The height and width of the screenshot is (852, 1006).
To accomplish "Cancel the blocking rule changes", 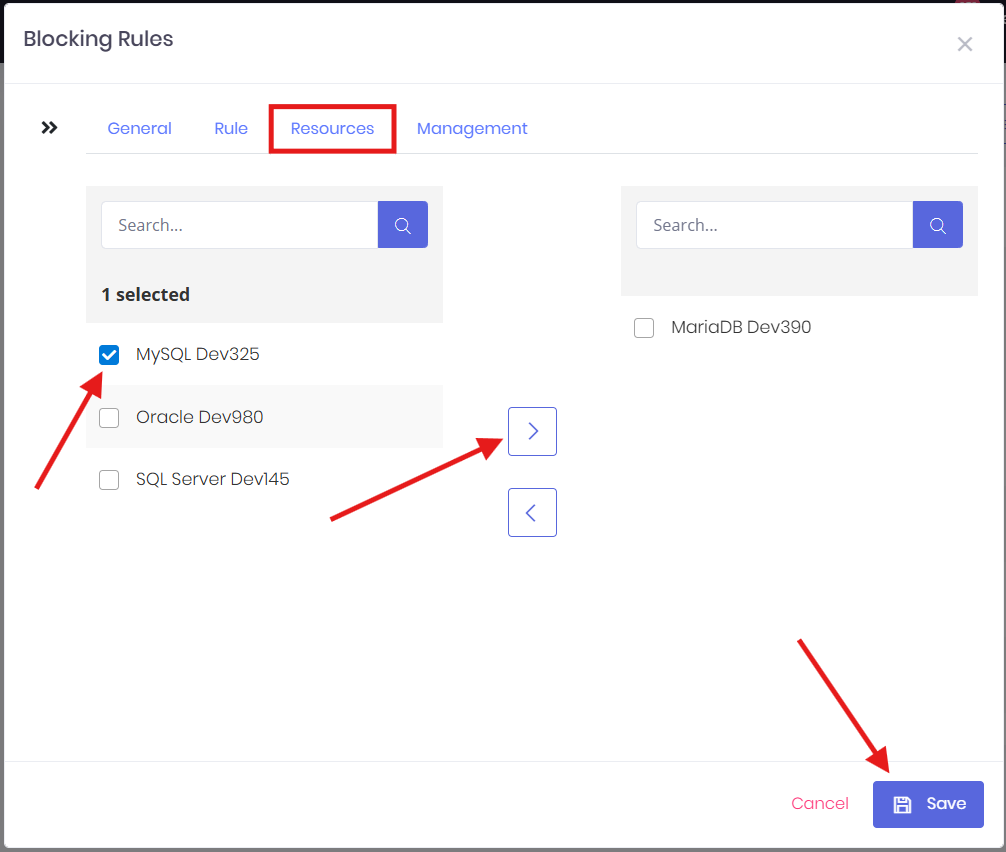I will 820,804.
